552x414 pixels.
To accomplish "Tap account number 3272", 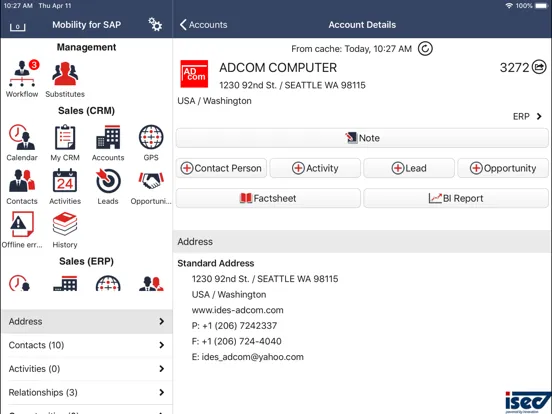I will (x=514, y=67).
